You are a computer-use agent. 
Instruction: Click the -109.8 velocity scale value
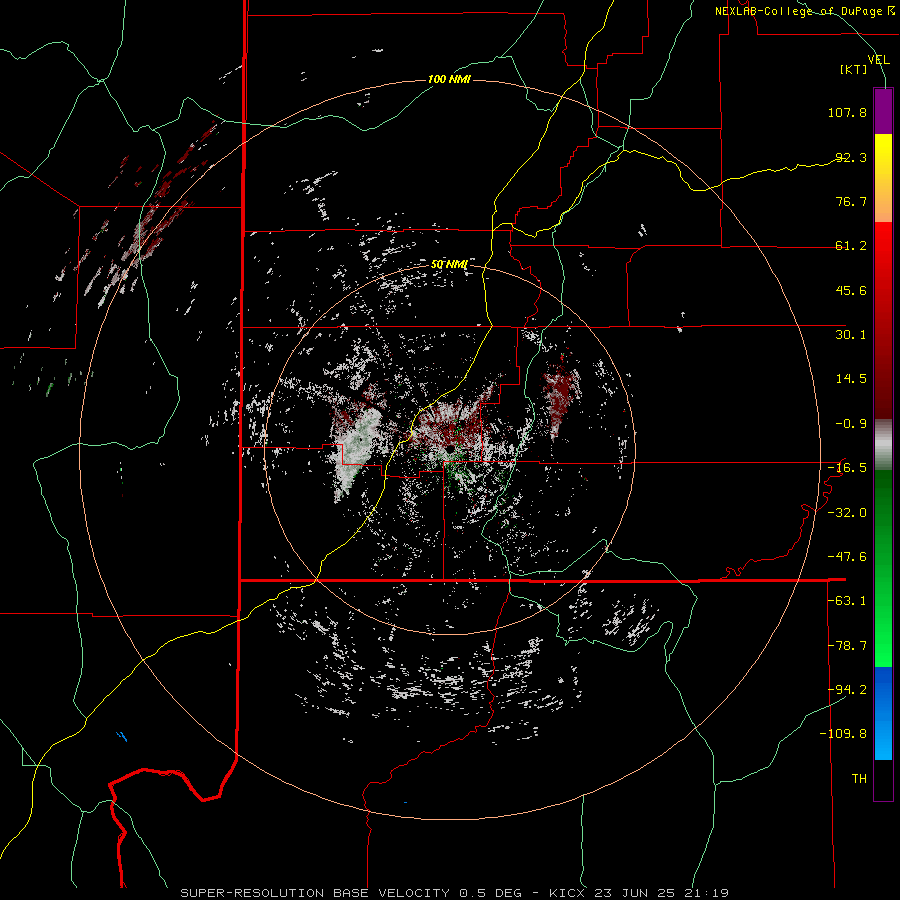(x=844, y=734)
